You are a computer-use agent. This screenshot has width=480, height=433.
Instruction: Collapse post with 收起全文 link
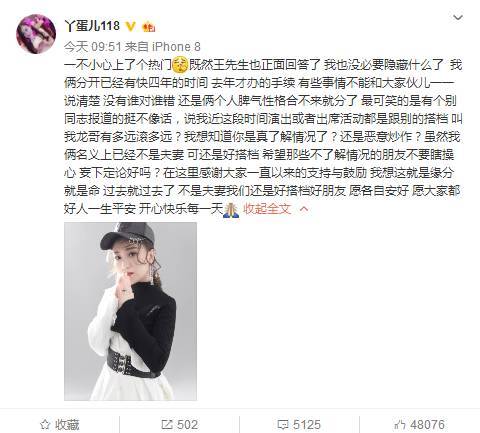267,209
